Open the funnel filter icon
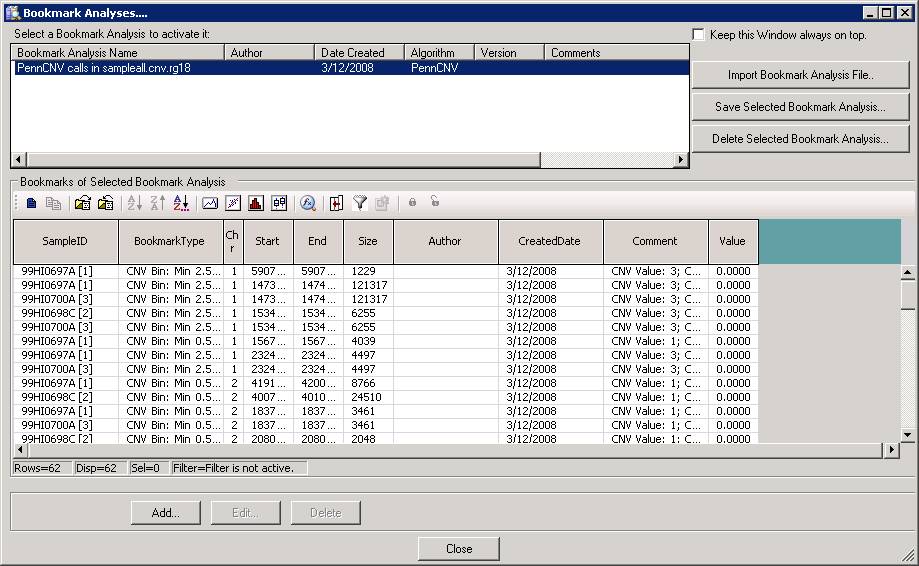The width and height of the screenshot is (919, 566). 360,203
